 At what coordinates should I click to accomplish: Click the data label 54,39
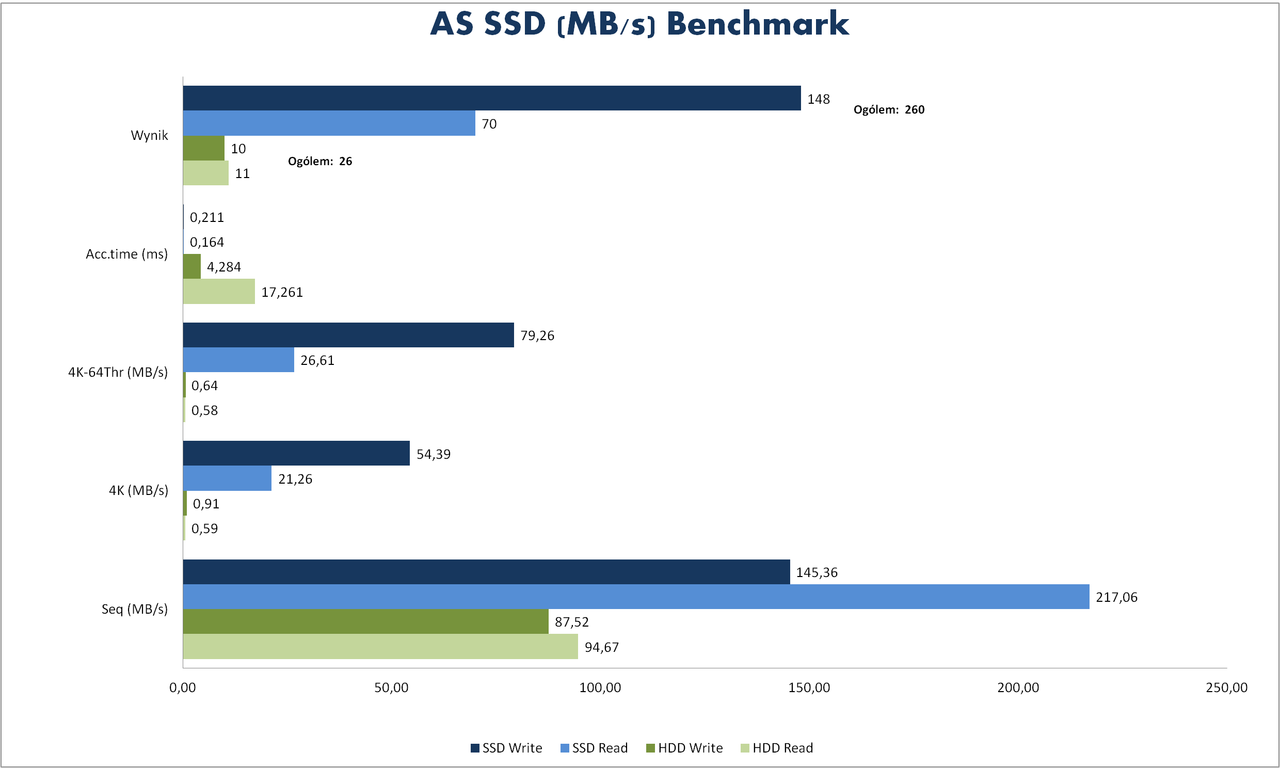pos(433,454)
